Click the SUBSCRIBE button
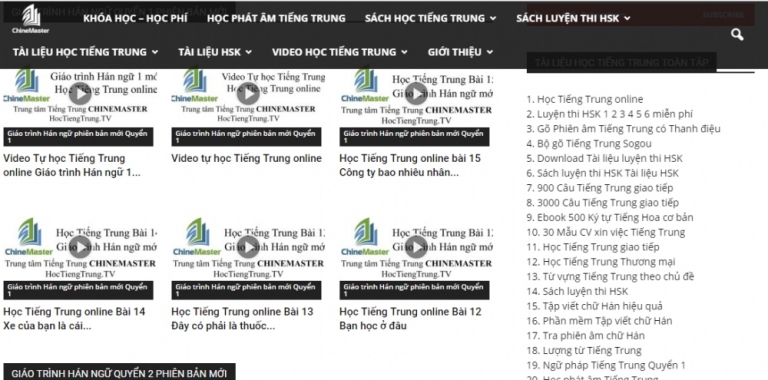Viewport: 768px width, 380px height. click(723, 15)
